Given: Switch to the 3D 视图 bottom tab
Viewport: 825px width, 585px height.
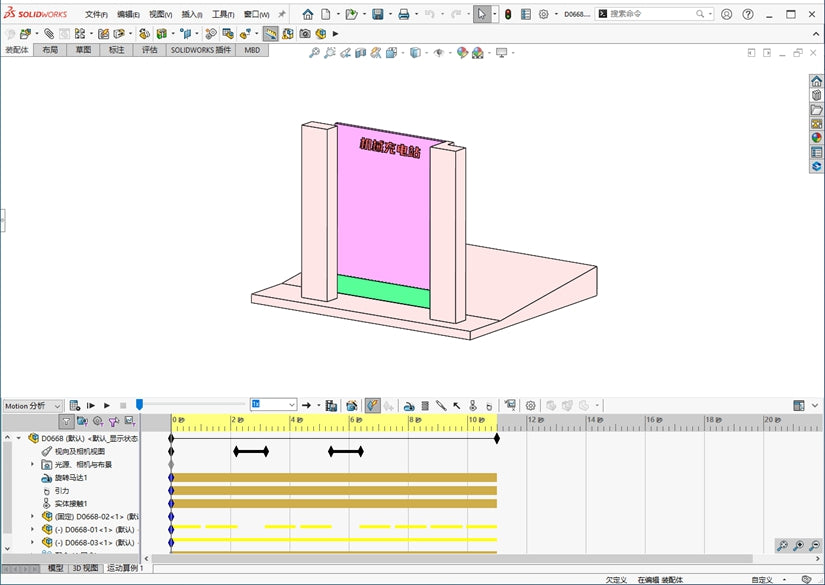Looking at the screenshot, I should click(85, 568).
